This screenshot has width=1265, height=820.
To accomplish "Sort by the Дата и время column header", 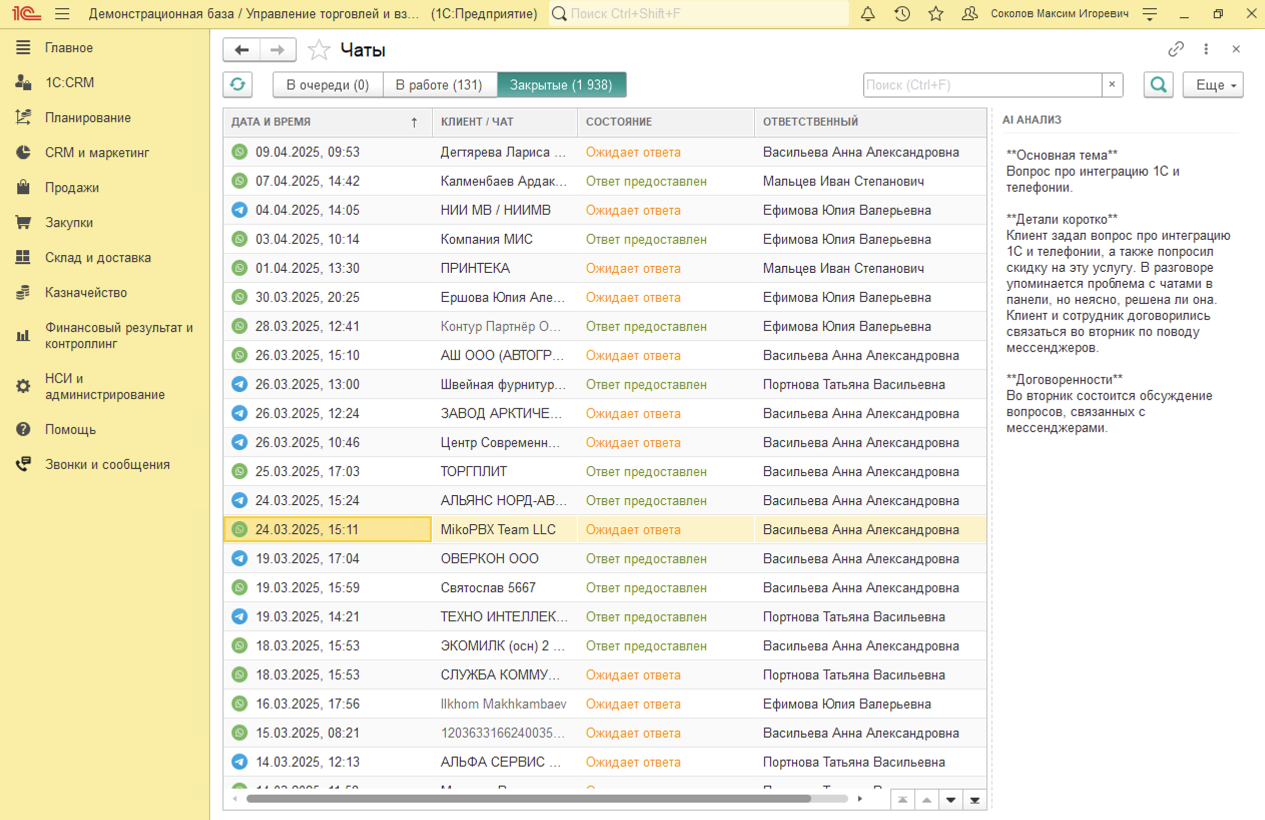I will click(271, 122).
